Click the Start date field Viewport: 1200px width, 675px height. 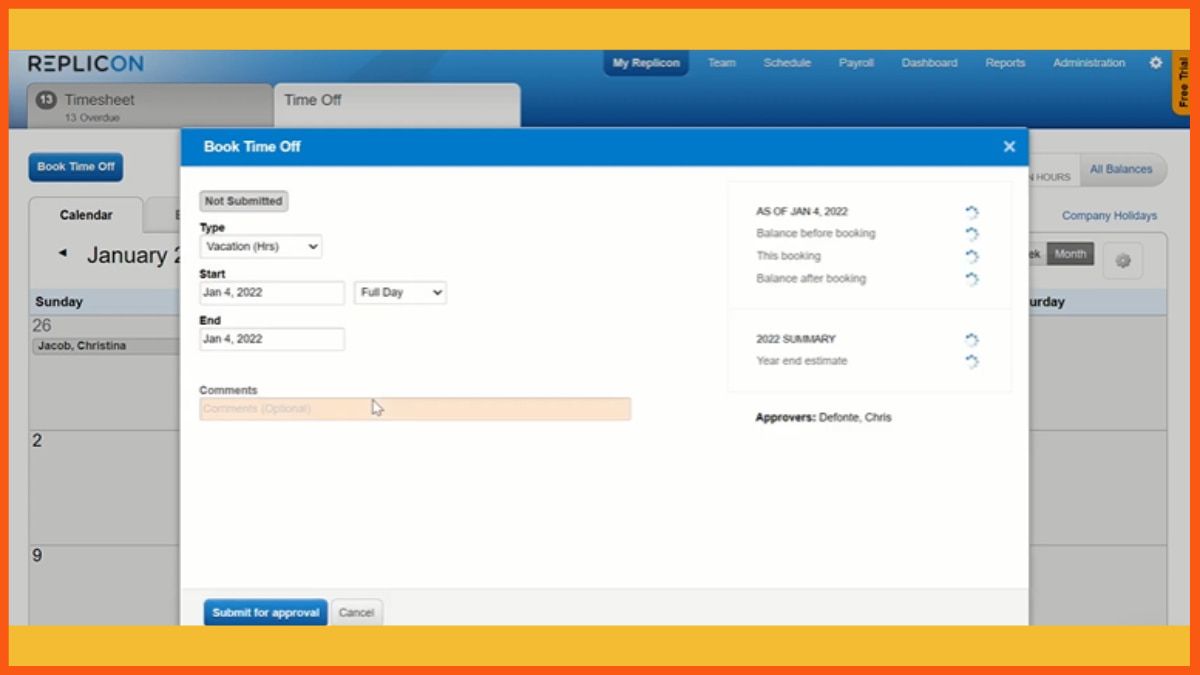click(x=271, y=293)
